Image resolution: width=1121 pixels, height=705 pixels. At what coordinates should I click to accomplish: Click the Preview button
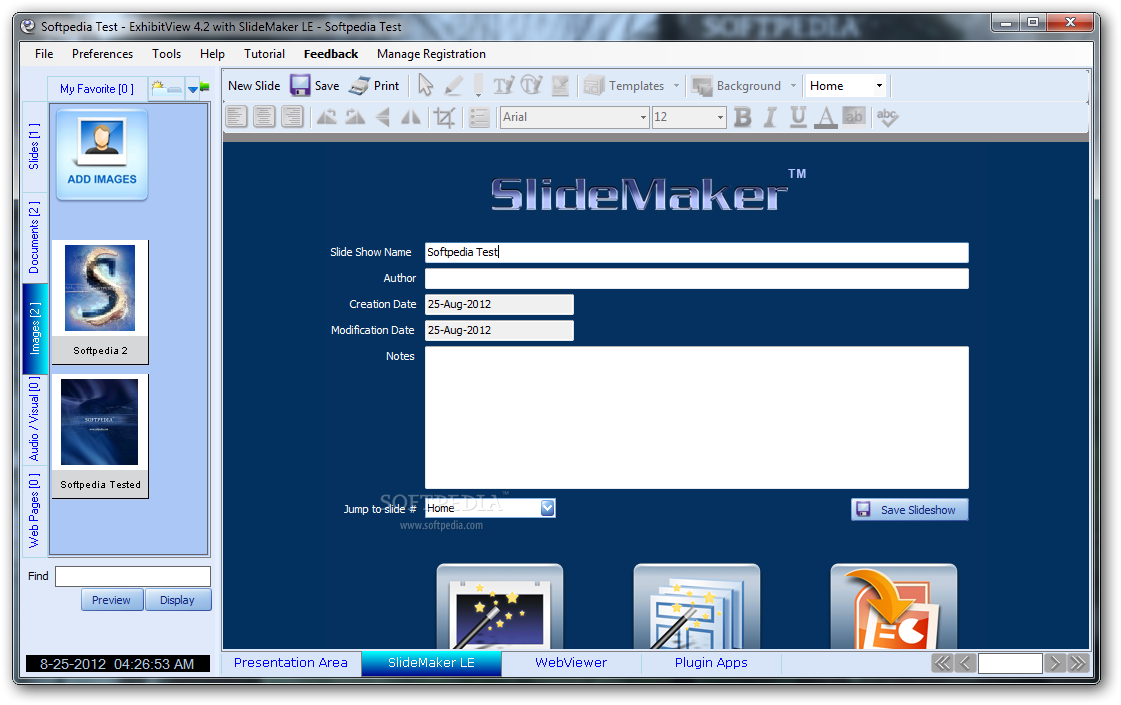tap(112, 600)
